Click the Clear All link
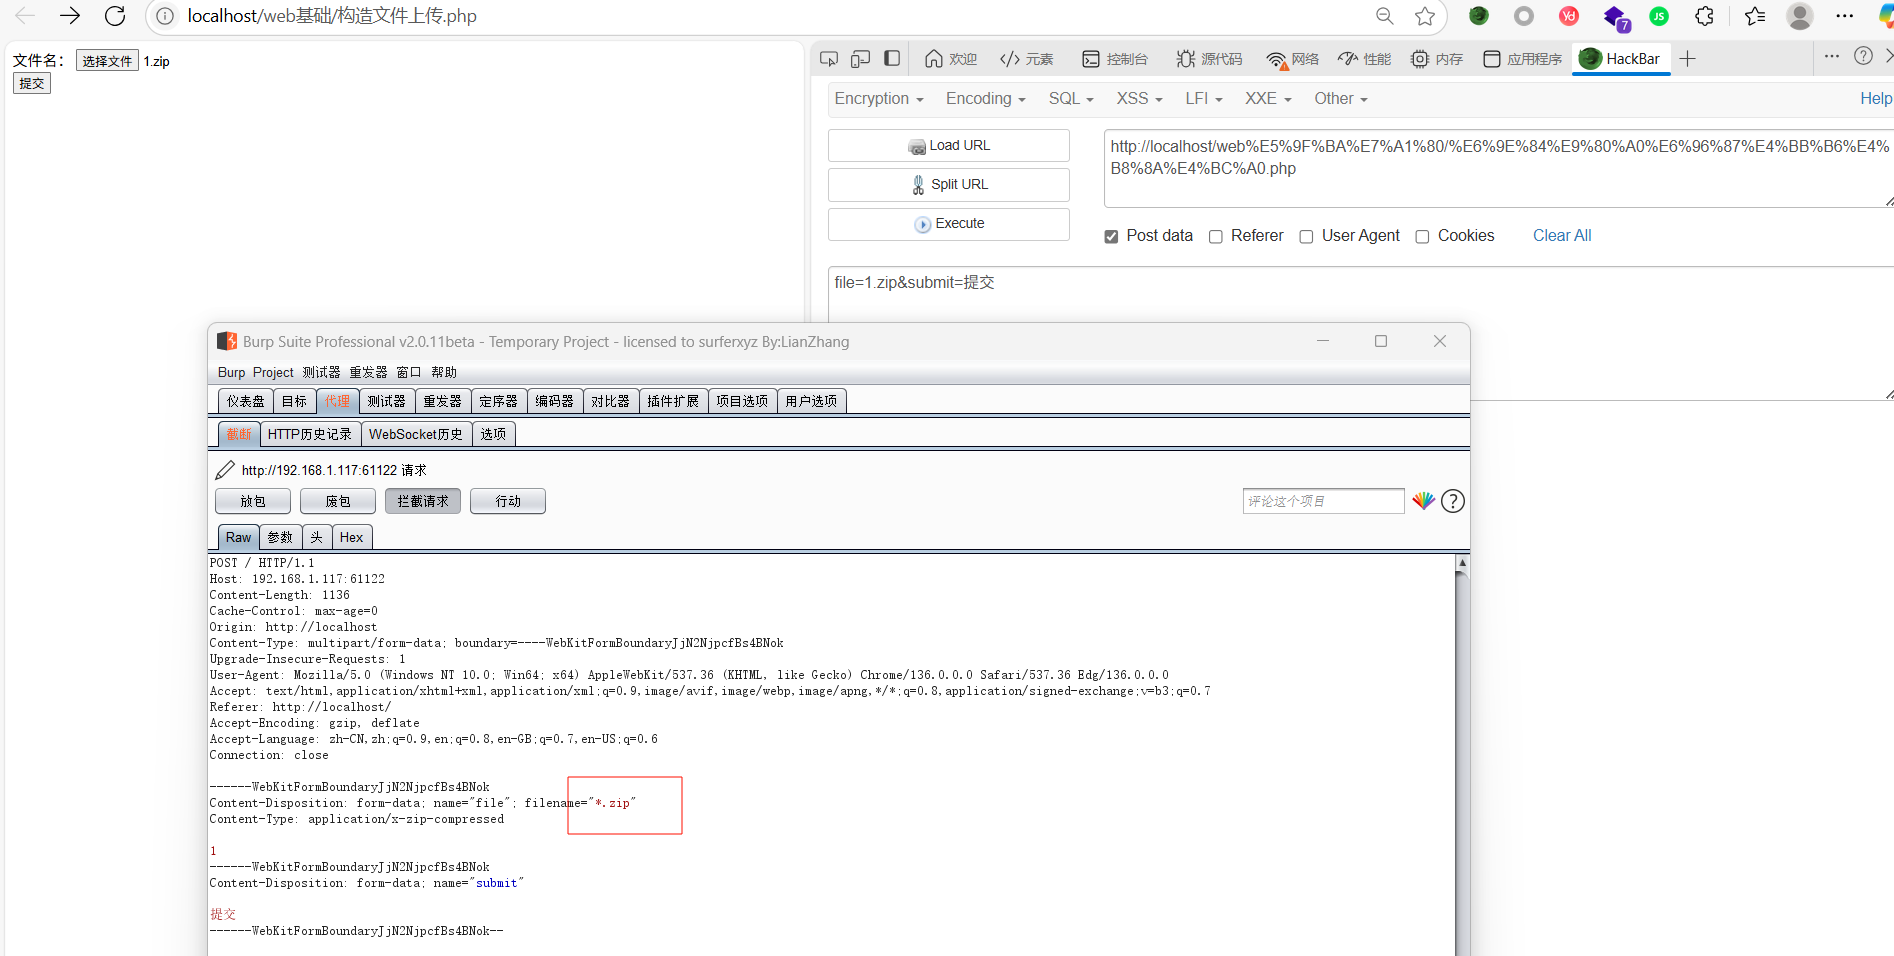Screen dimensions: 1894x956 coord(1562,236)
